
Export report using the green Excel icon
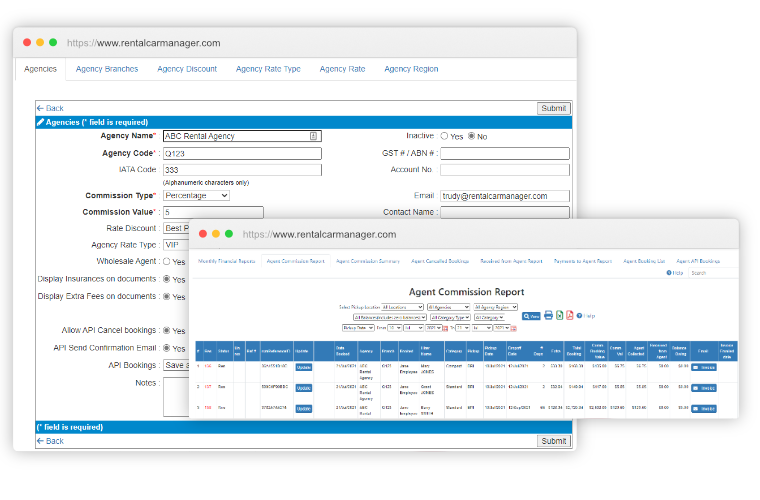pos(559,315)
